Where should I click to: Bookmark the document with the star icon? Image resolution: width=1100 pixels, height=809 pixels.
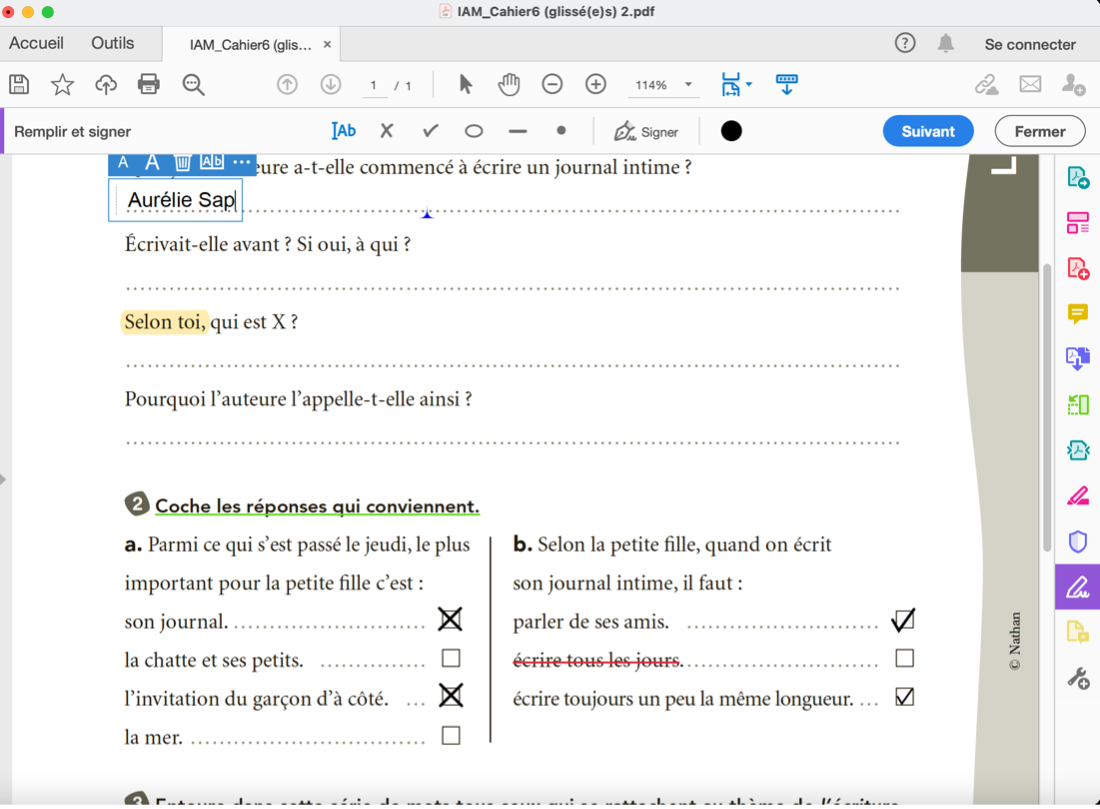pos(62,85)
